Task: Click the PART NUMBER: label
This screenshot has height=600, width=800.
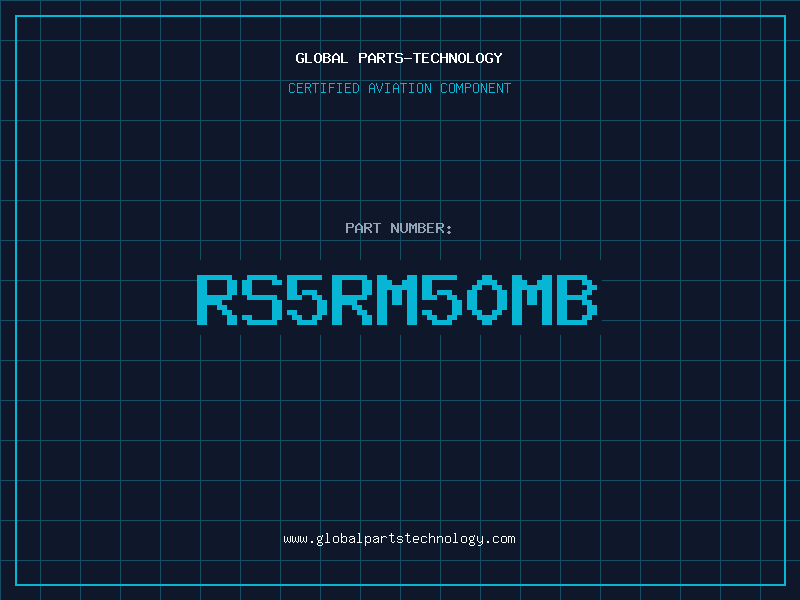Action: pos(399,228)
